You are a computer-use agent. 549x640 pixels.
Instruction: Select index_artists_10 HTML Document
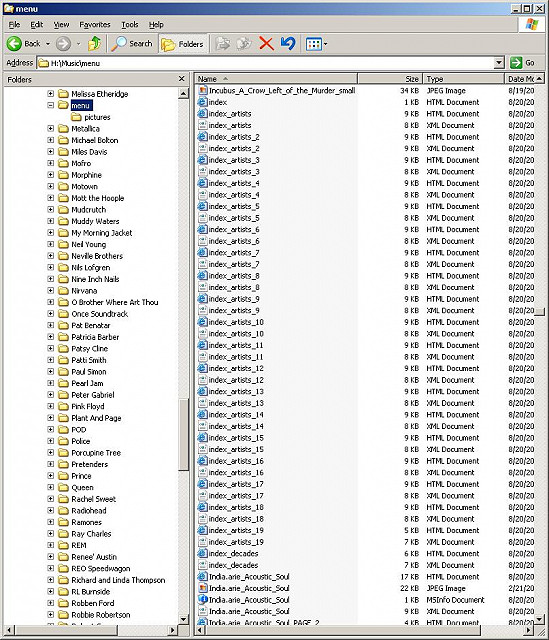click(236, 322)
